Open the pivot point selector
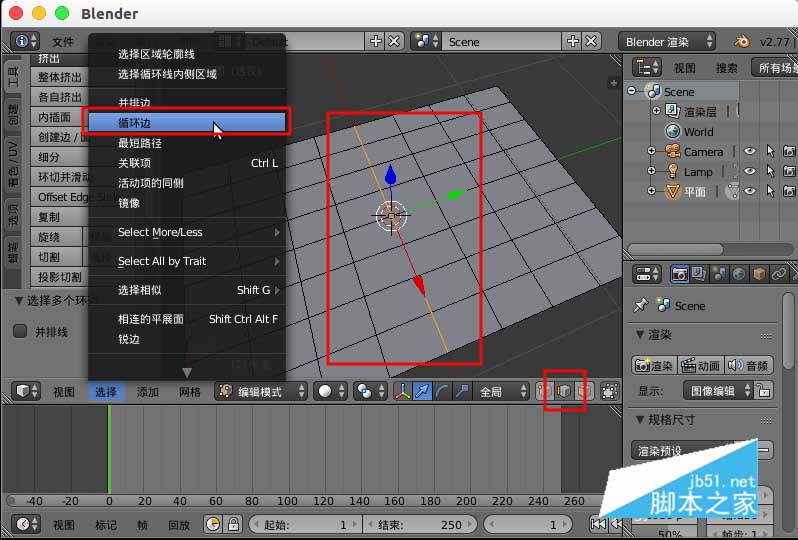 point(369,391)
